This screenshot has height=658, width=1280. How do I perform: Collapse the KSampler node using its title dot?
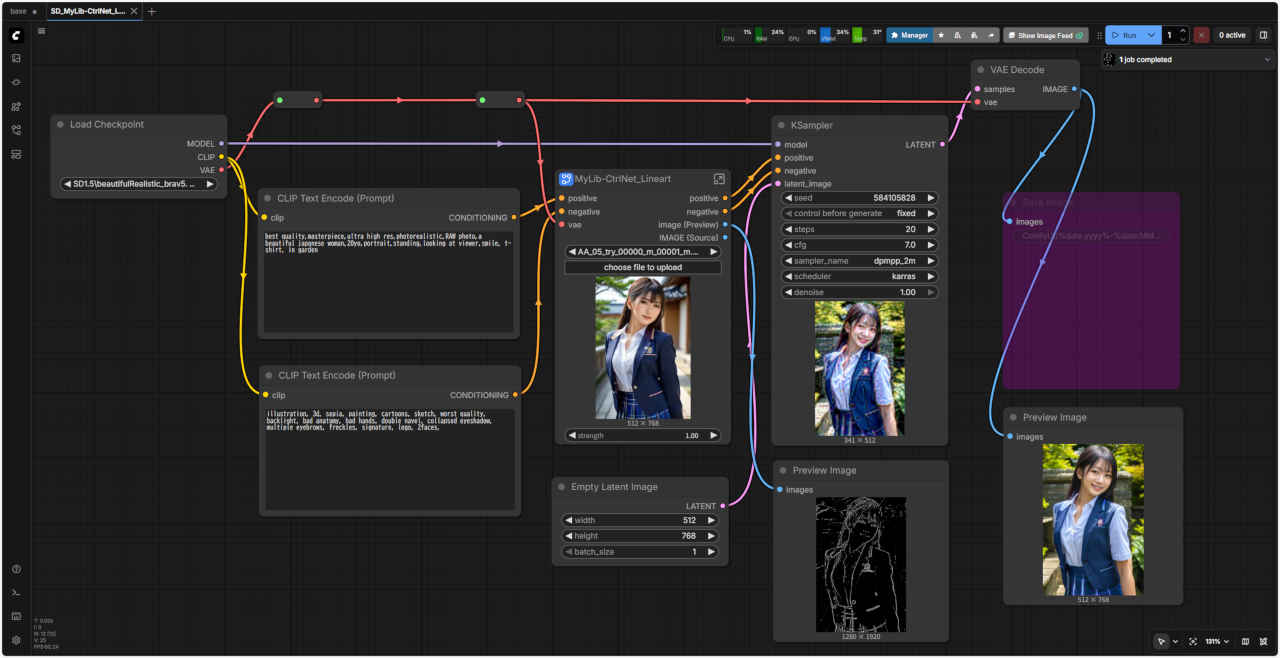coord(781,126)
